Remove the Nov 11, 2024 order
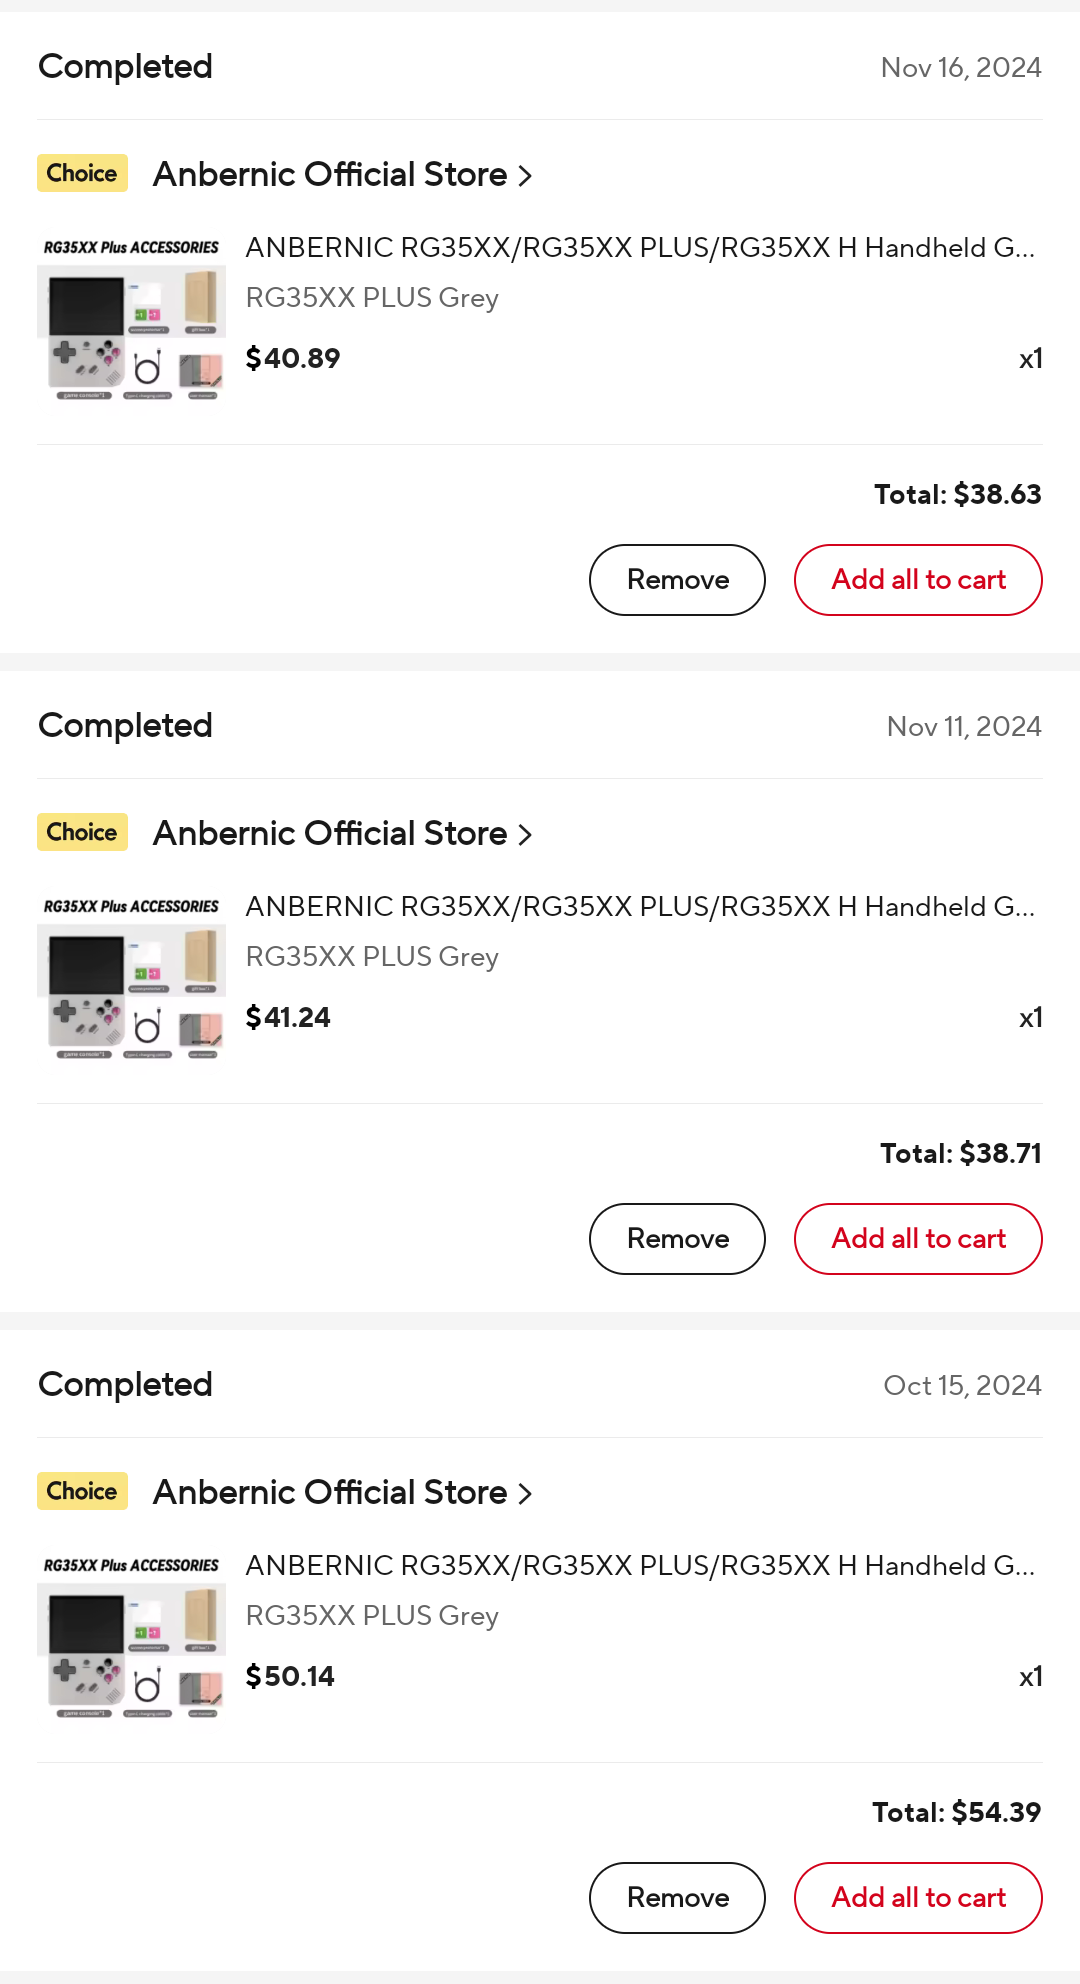The height and width of the screenshot is (1984, 1080). [x=677, y=1239]
